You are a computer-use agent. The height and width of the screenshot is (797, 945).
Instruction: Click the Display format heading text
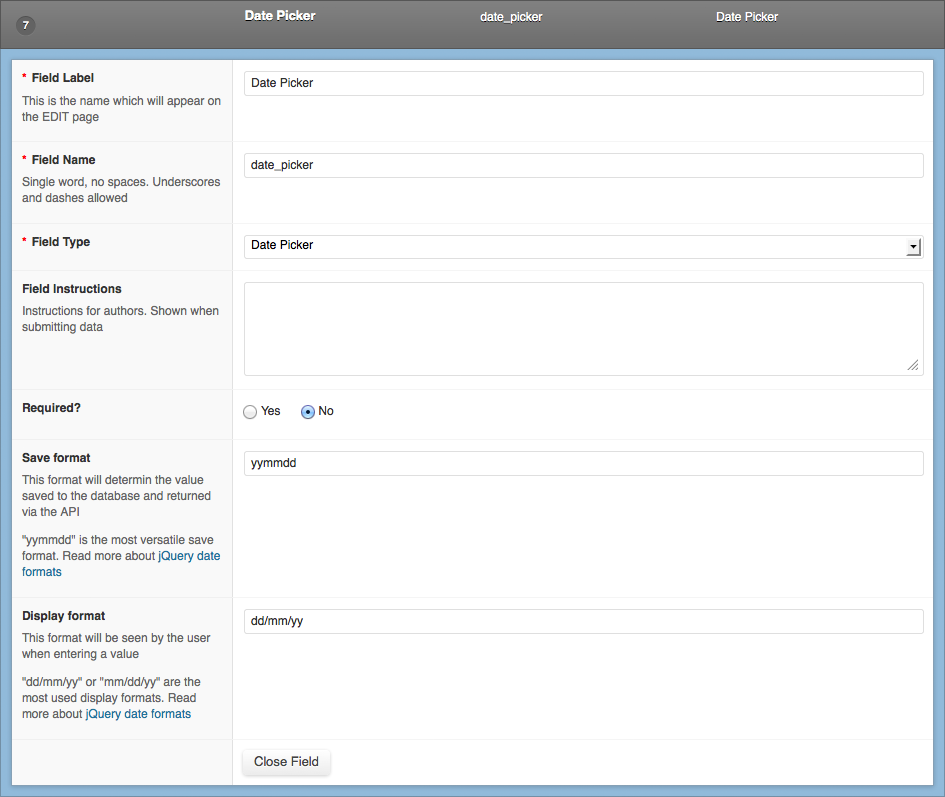pyautogui.click(x=63, y=616)
